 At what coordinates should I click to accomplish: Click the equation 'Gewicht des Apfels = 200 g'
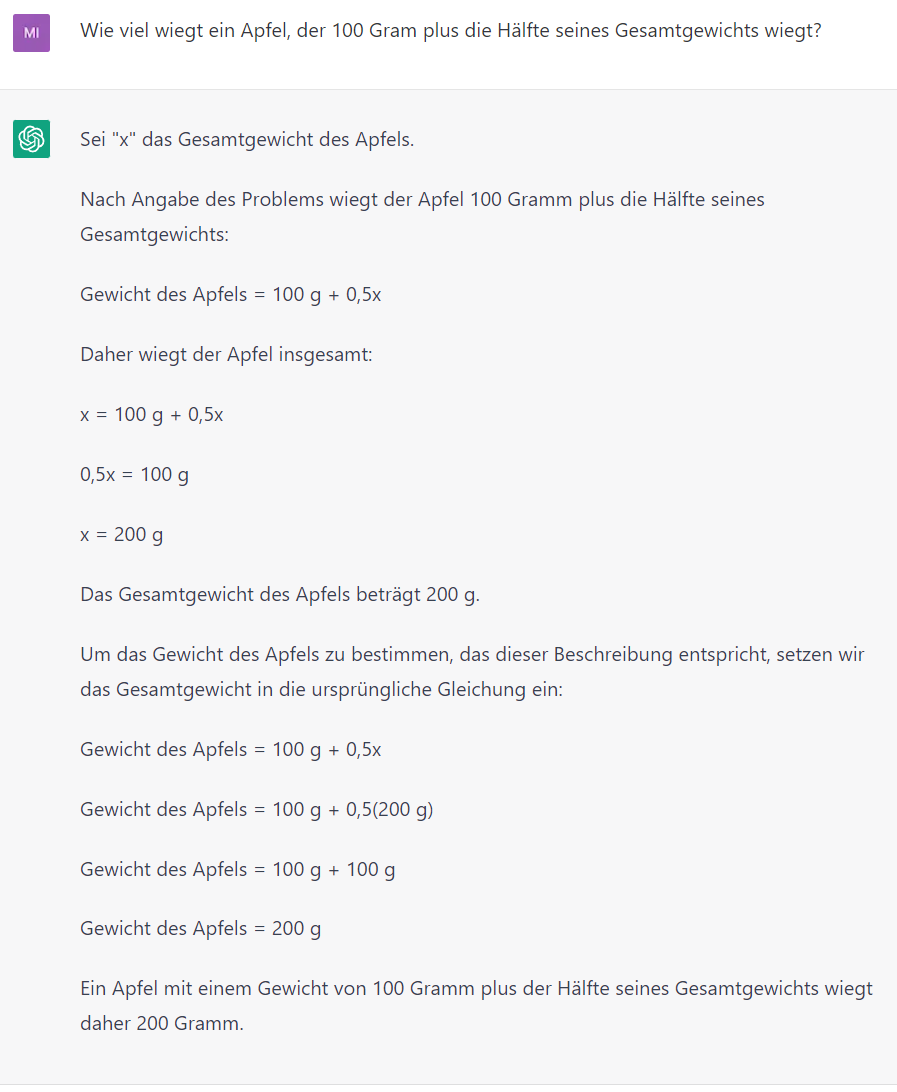[x=201, y=929]
